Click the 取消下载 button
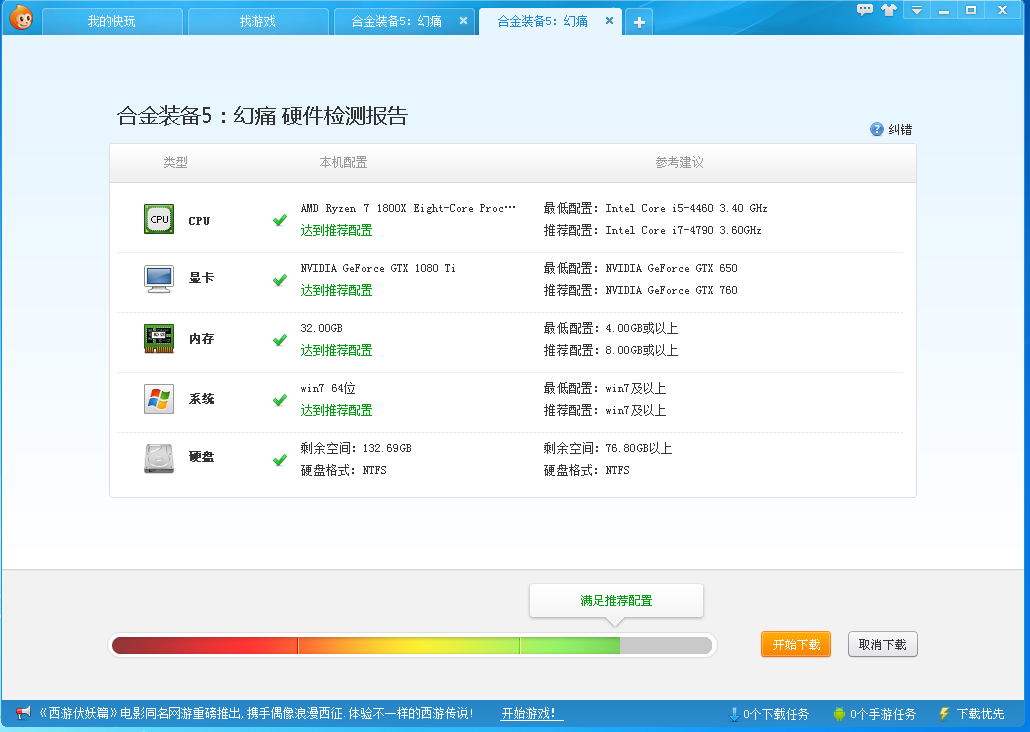 [x=882, y=645]
